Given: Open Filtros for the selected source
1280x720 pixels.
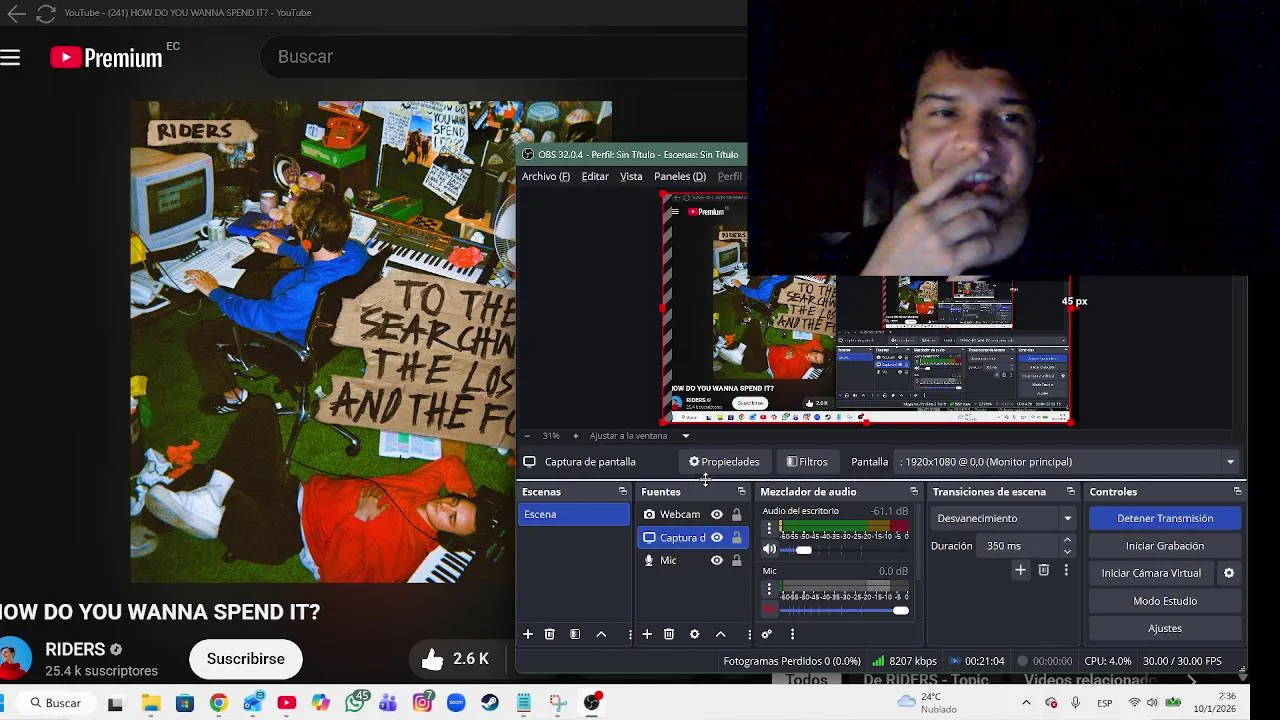Looking at the screenshot, I should [807, 462].
